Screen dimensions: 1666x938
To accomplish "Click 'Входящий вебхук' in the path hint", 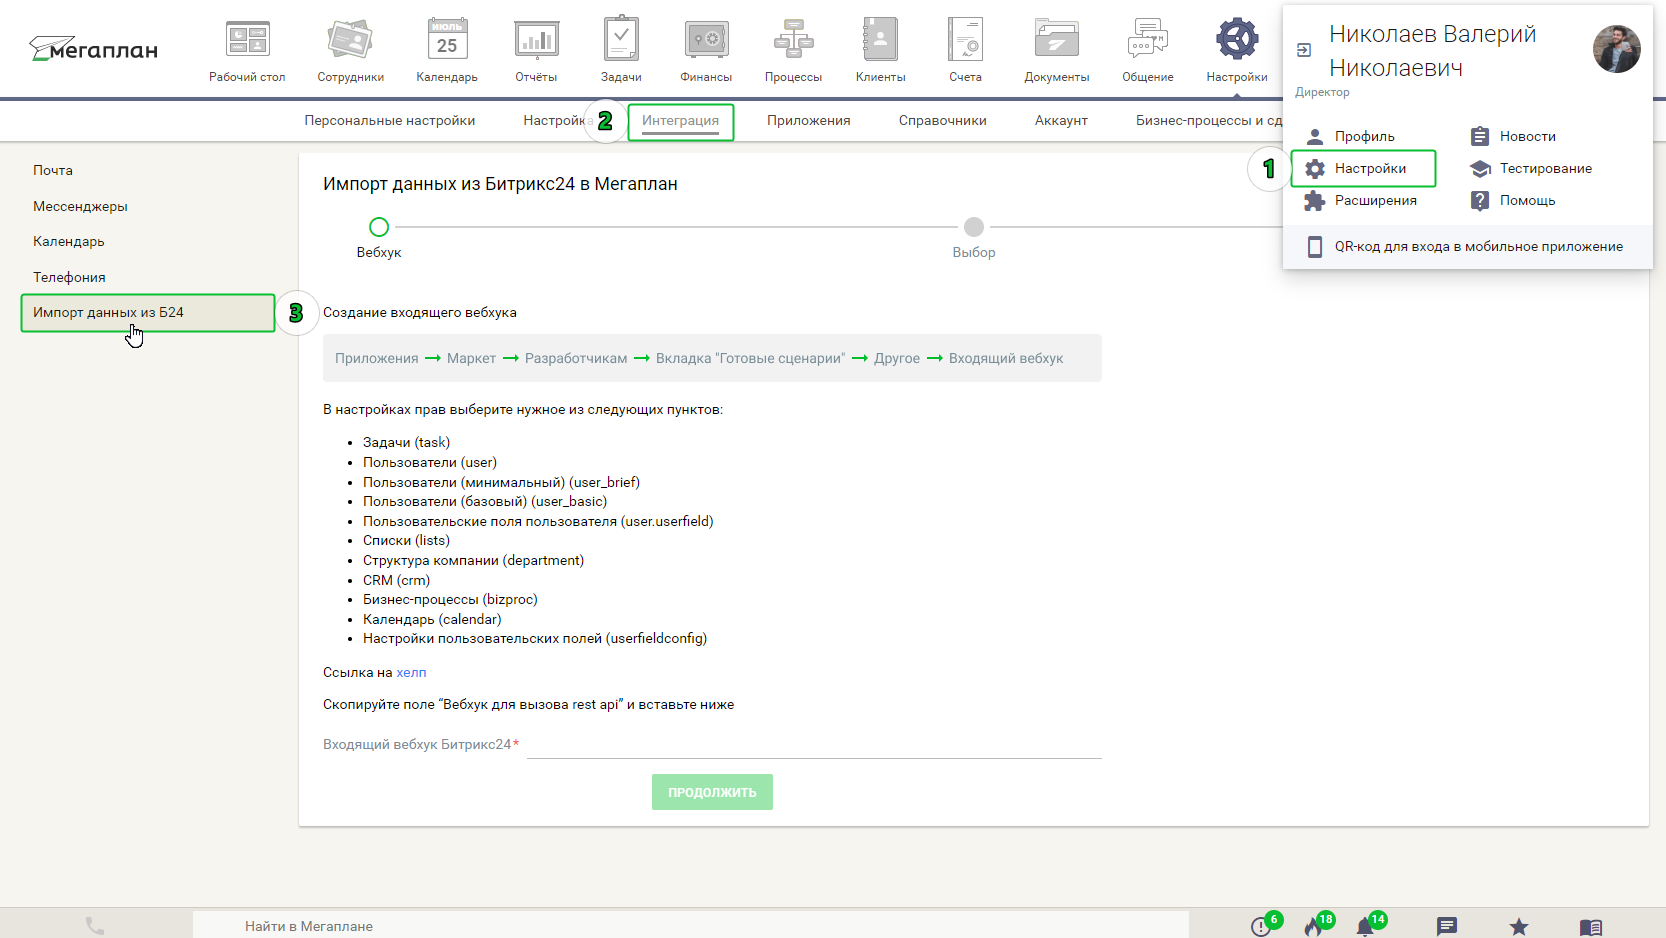I will (1006, 358).
